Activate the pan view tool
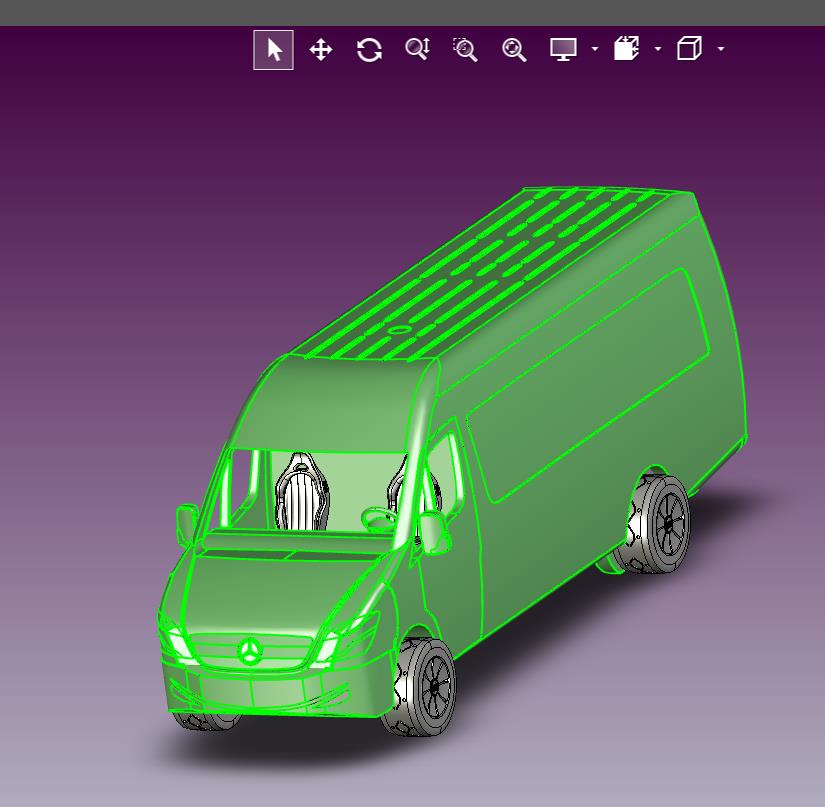825x807 pixels. coord(321,50)
